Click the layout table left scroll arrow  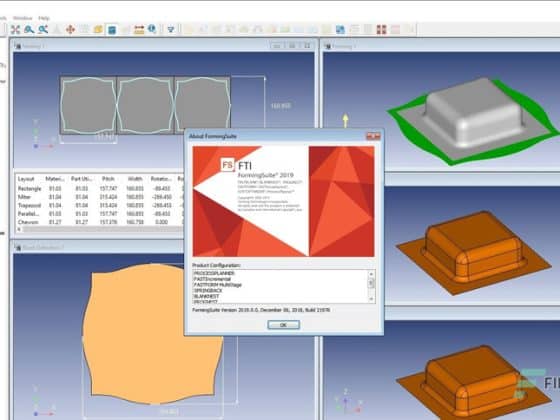pos(19,229)
